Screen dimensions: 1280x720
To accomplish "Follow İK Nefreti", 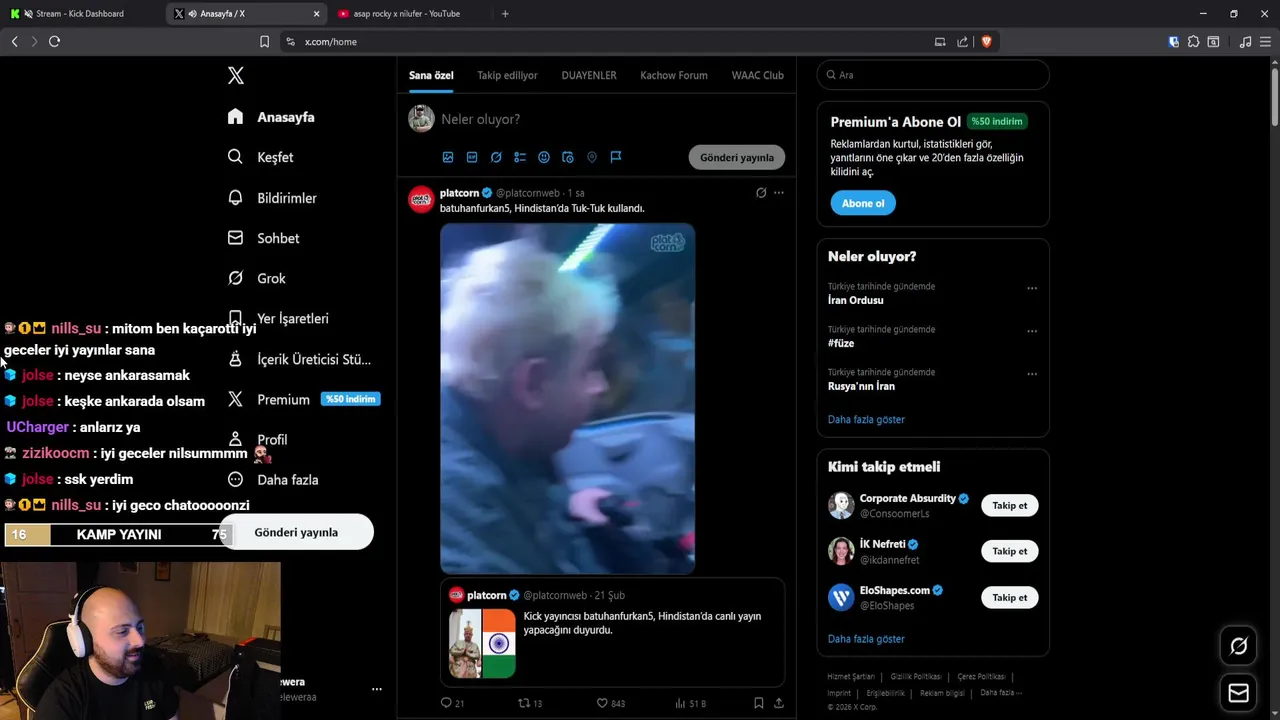I will (x=1010, y=551).
